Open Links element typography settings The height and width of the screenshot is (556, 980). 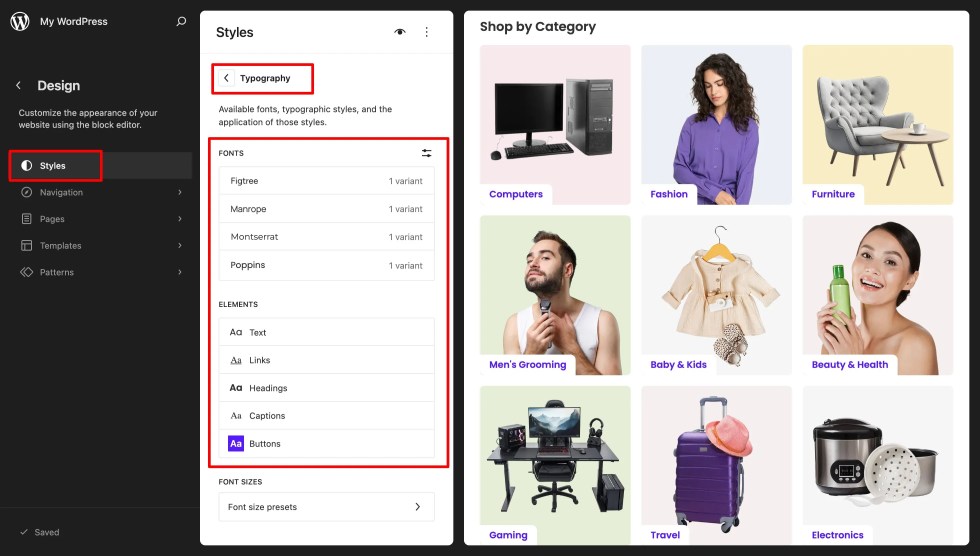pos(326,360)
